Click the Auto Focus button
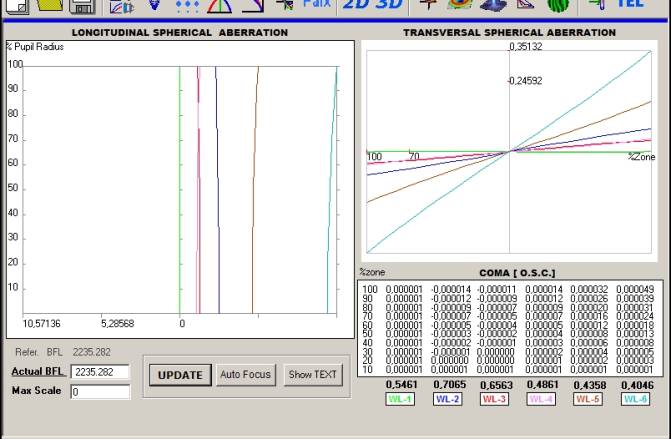The width and height of the screenshot is (671, 439). 246,375
